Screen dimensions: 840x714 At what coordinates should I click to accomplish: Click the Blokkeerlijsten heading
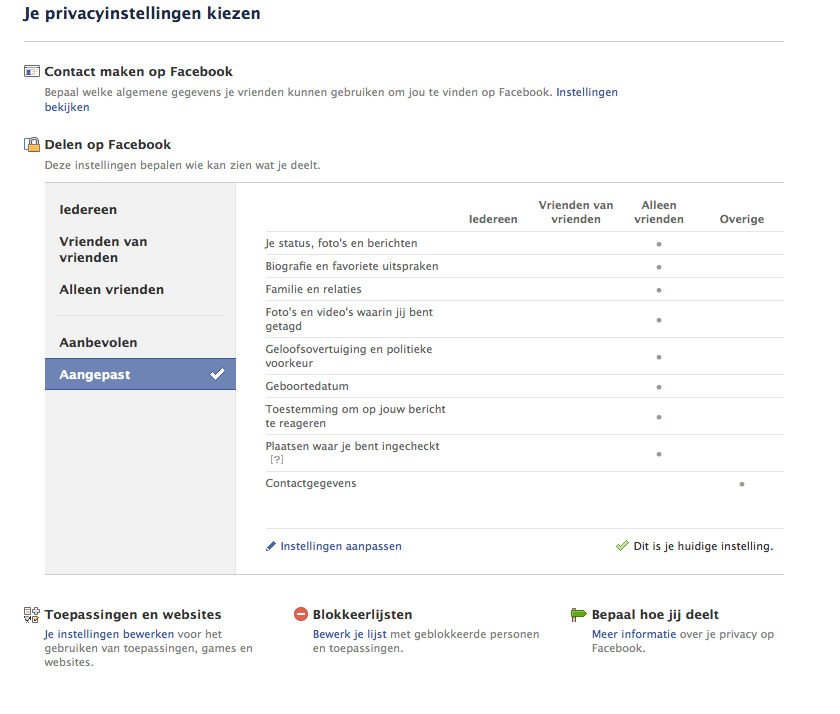pyautogui.click(x=363, y=614)
